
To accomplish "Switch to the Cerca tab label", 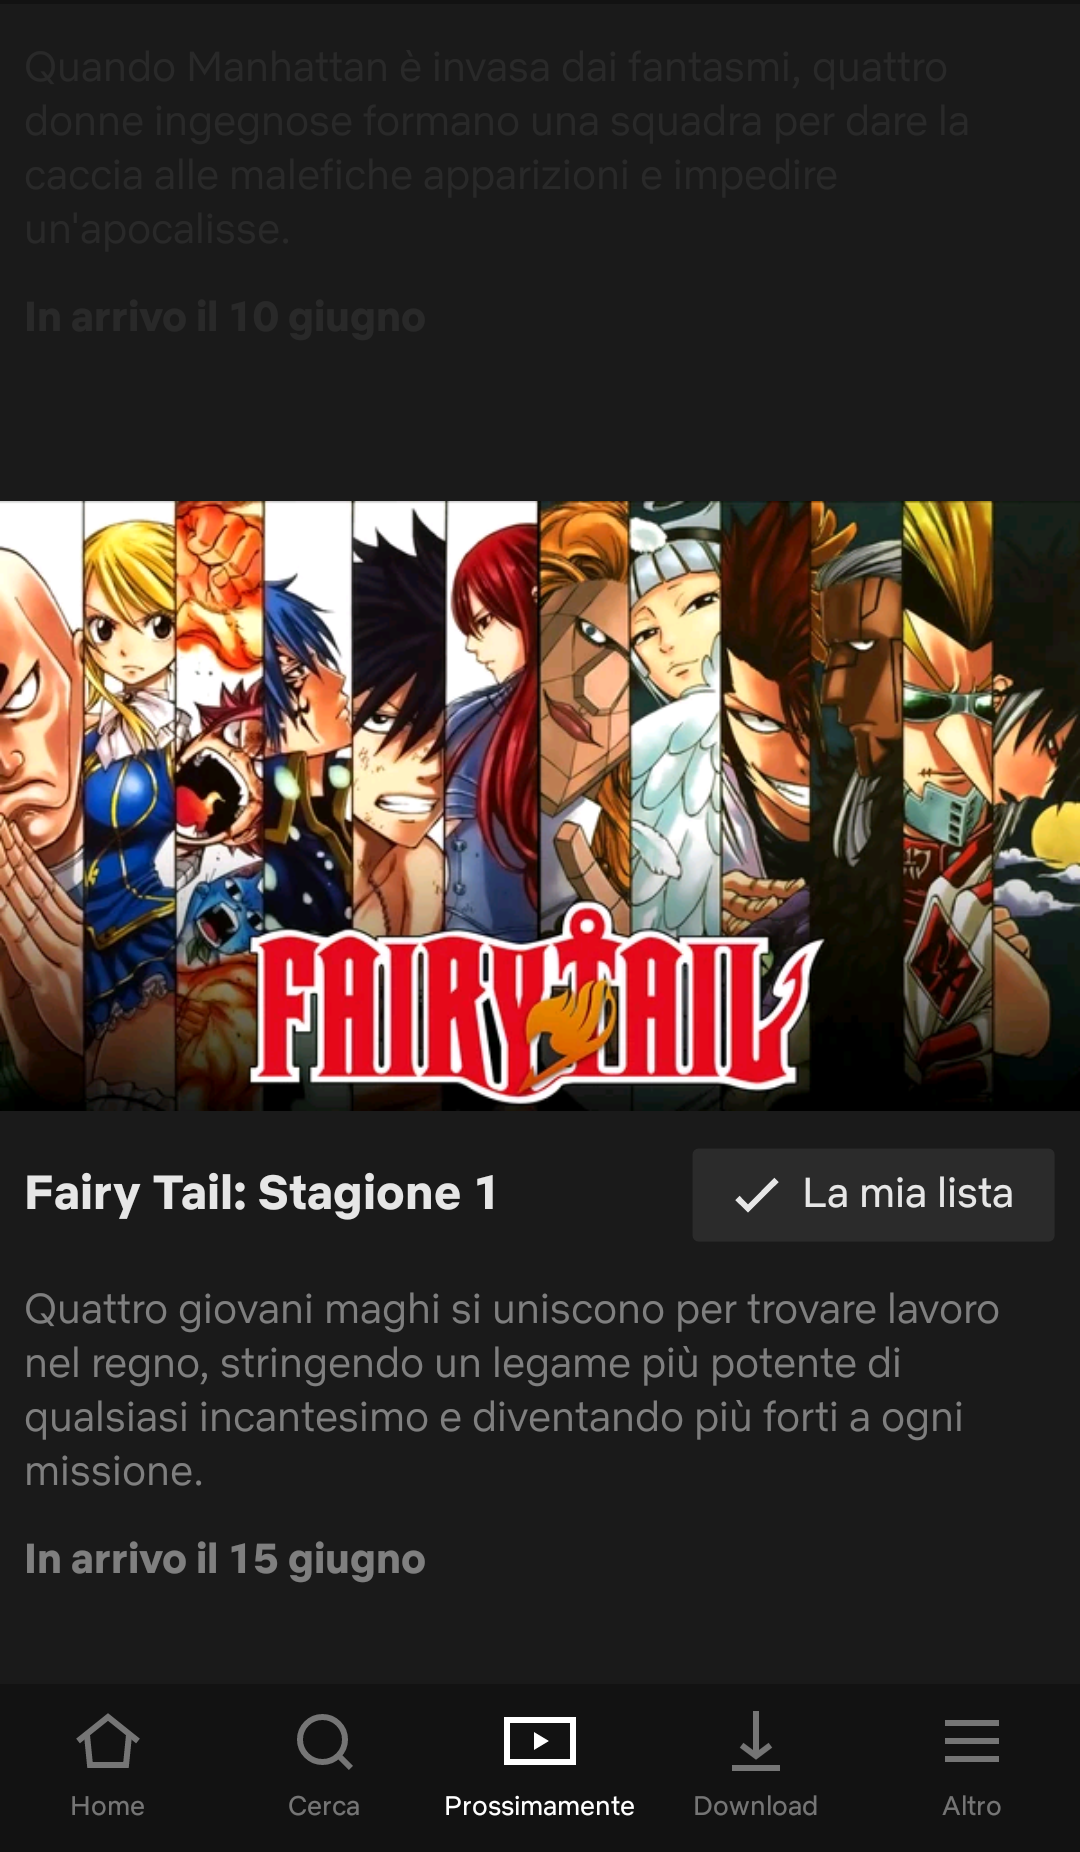I will tap(324, 1806).
